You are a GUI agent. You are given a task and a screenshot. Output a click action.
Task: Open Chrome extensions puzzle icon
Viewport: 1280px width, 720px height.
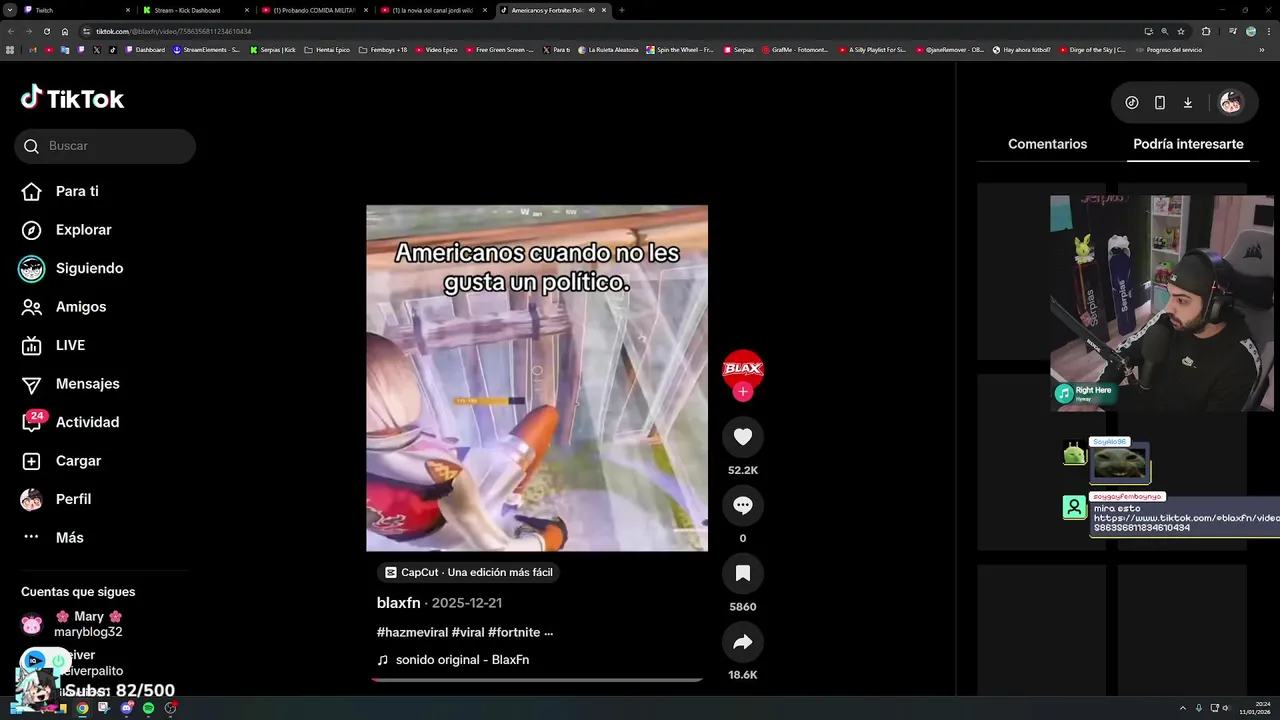(x=1206, y=31)
